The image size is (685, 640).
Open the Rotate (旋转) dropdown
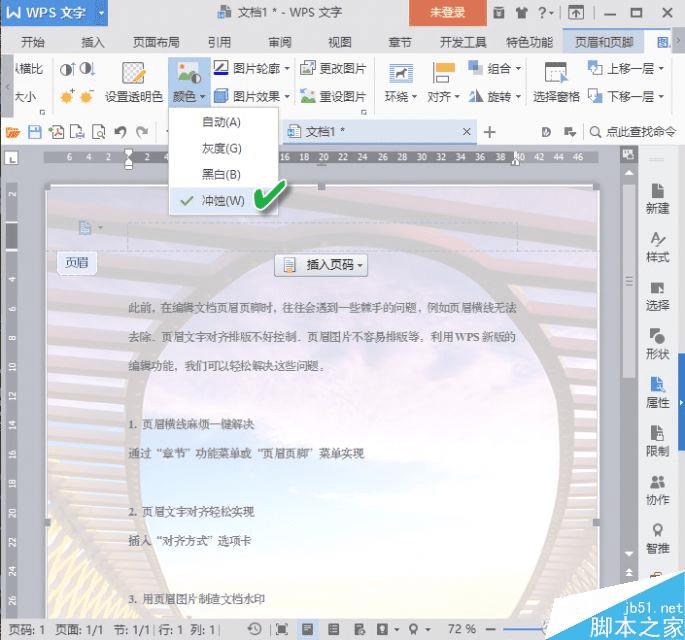[x=495, y=96]
